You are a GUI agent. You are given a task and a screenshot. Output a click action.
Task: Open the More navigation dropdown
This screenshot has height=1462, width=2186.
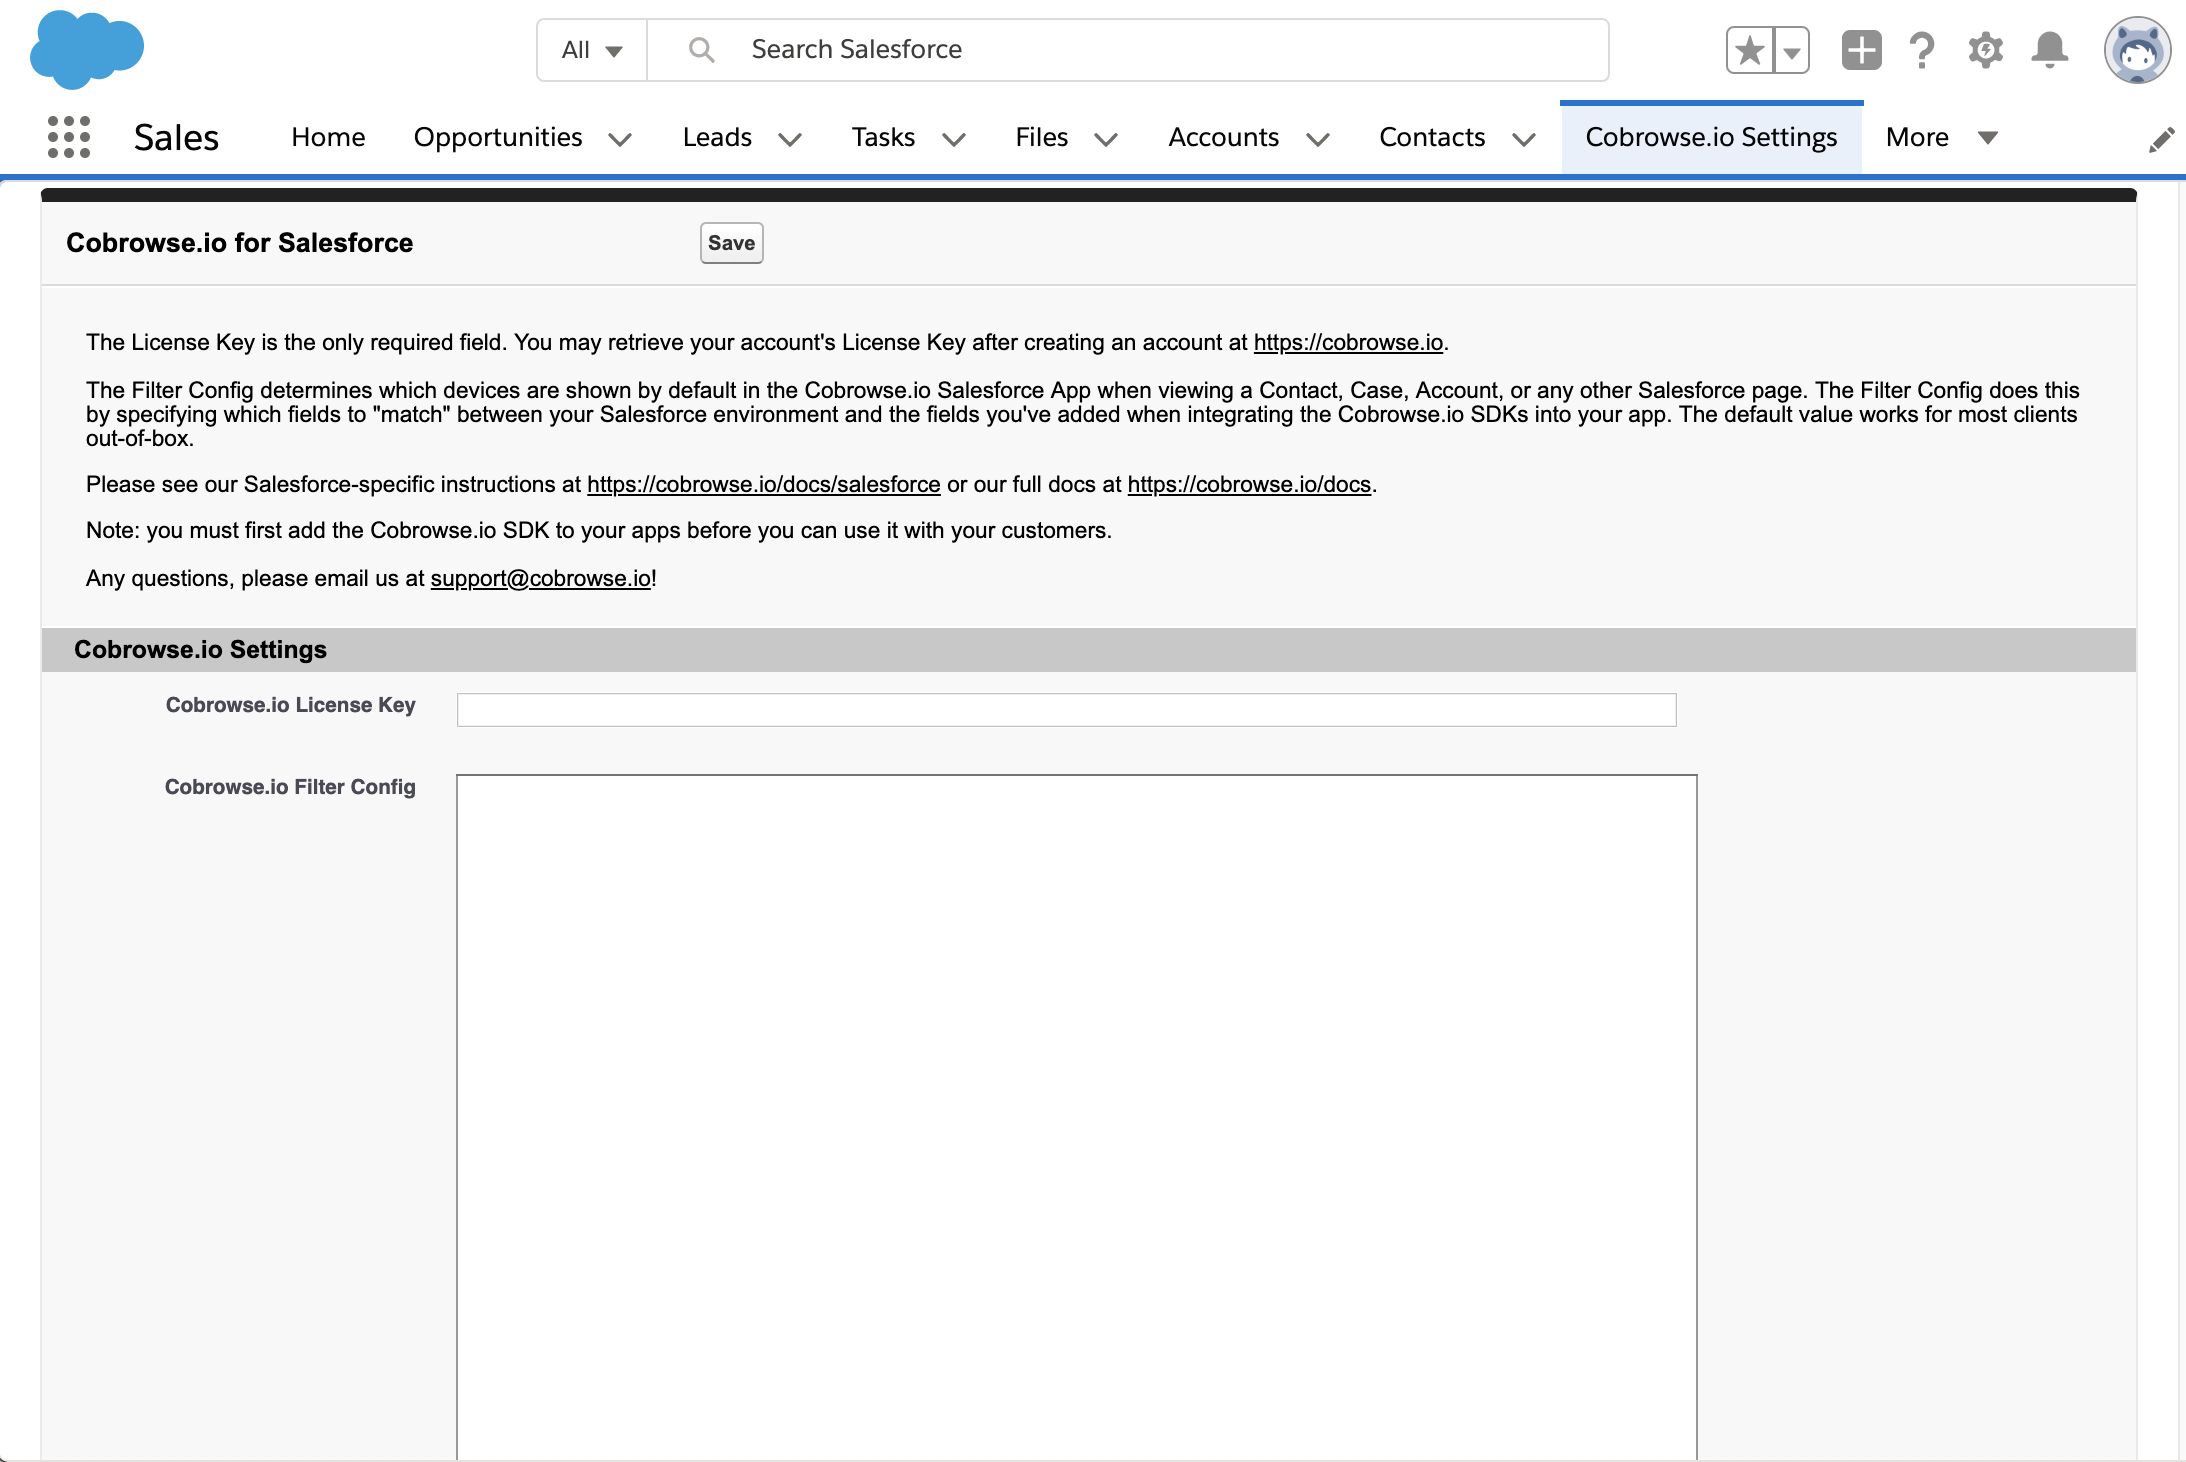[x=1938, y=137]
